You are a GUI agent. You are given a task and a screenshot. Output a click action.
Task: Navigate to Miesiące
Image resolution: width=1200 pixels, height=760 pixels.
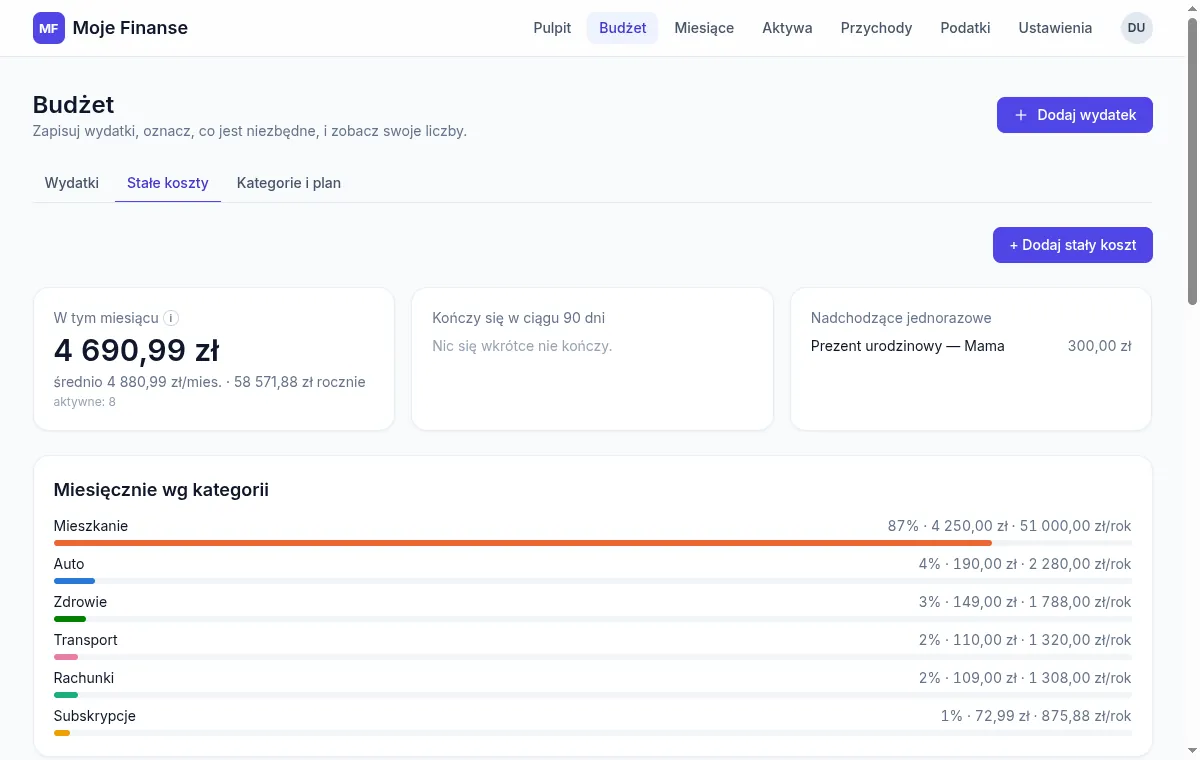(x=704, y=28)
